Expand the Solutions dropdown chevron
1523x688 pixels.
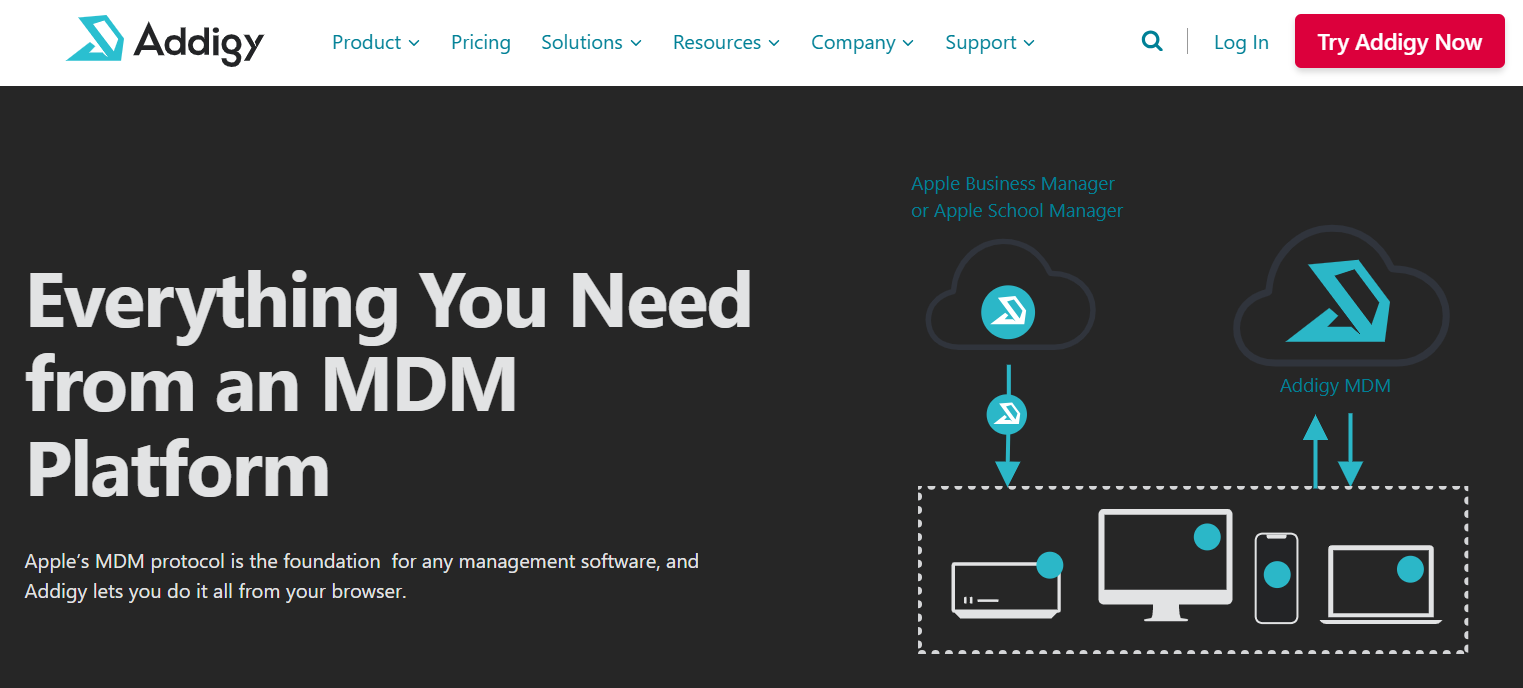point(636,43)
